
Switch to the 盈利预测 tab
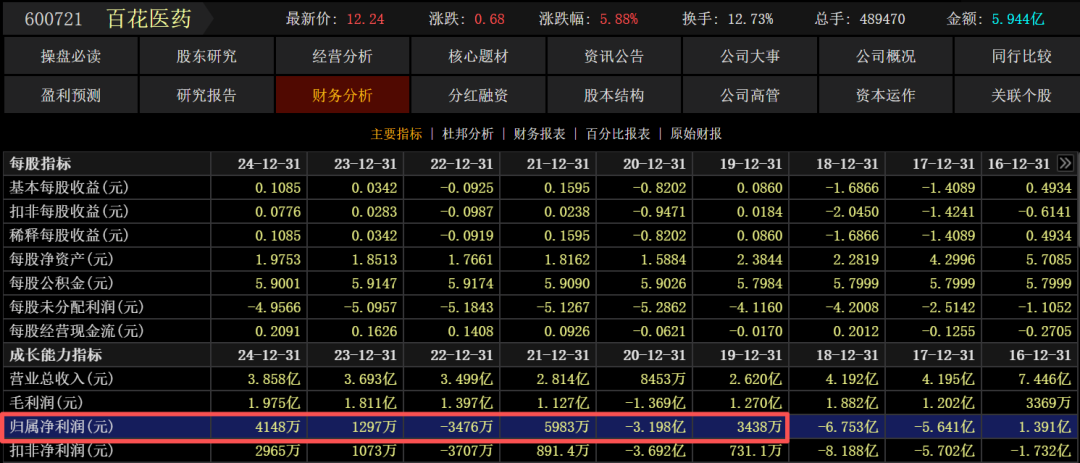(x=71, y=96)
